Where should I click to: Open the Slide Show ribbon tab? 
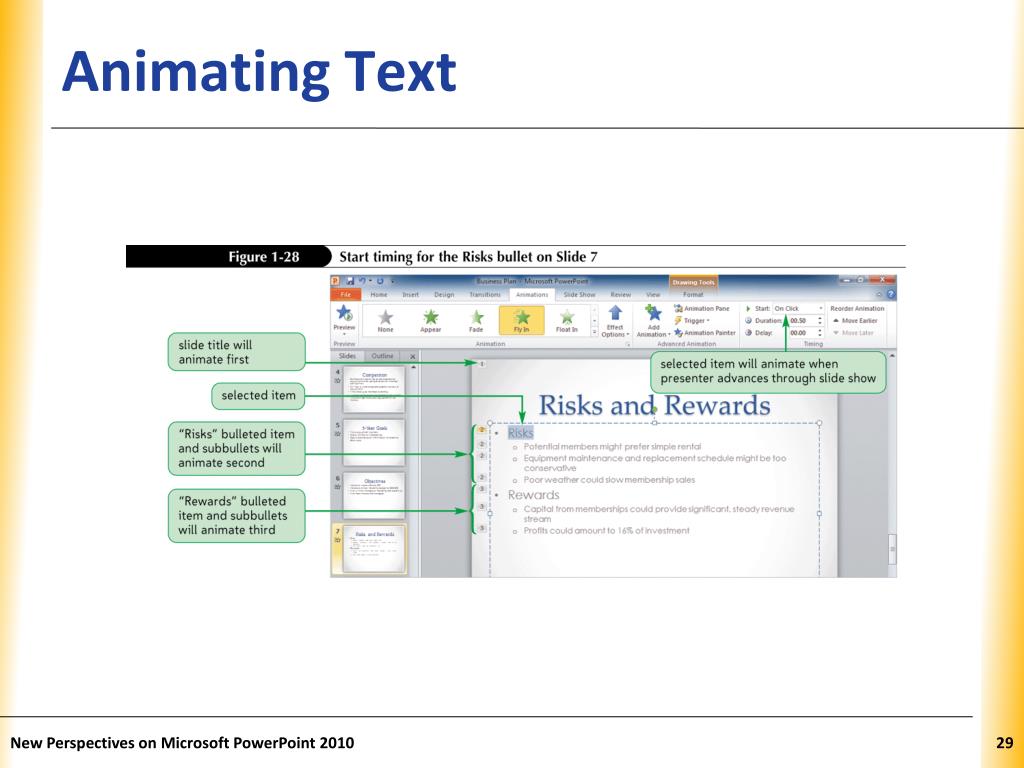click(x=579, y=295)
